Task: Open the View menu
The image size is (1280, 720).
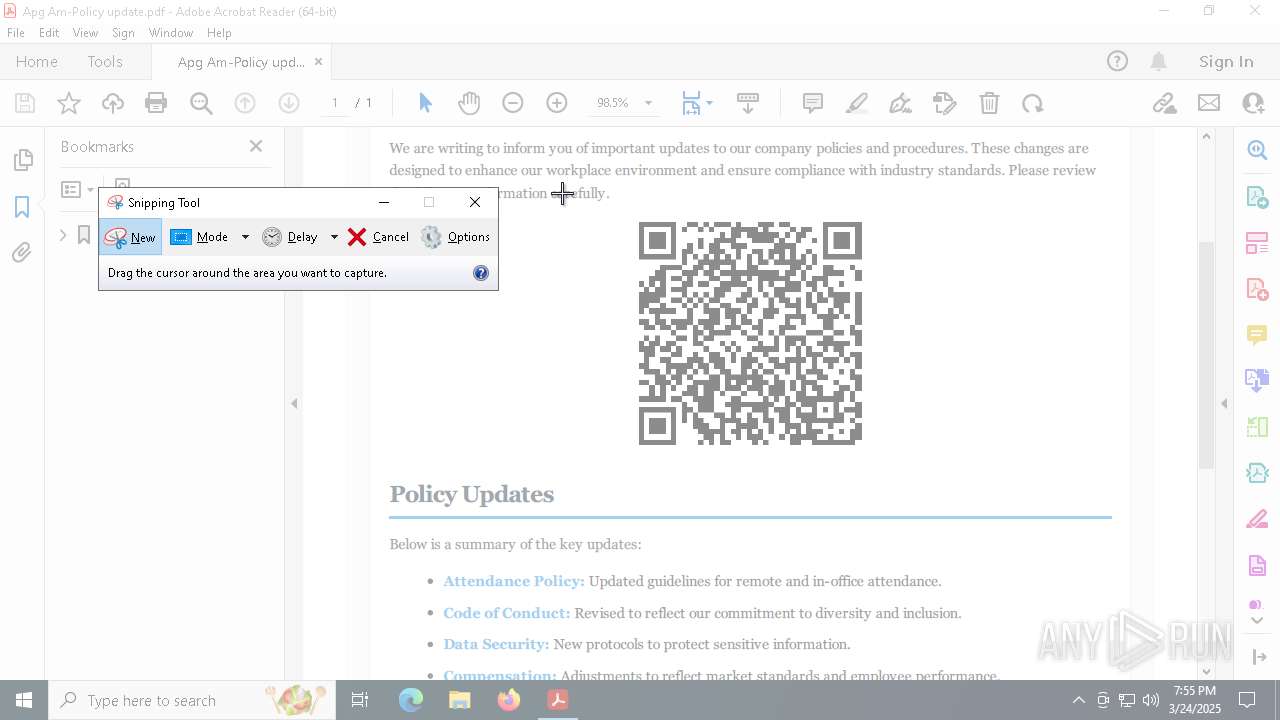Action: (x=85, y=33)
